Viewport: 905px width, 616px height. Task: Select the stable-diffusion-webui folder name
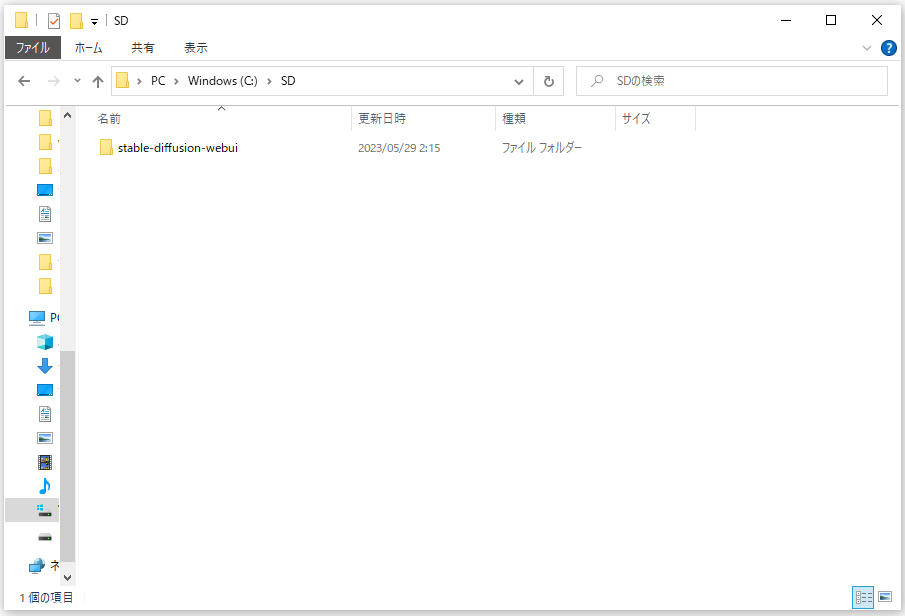(x=178, y=148)
